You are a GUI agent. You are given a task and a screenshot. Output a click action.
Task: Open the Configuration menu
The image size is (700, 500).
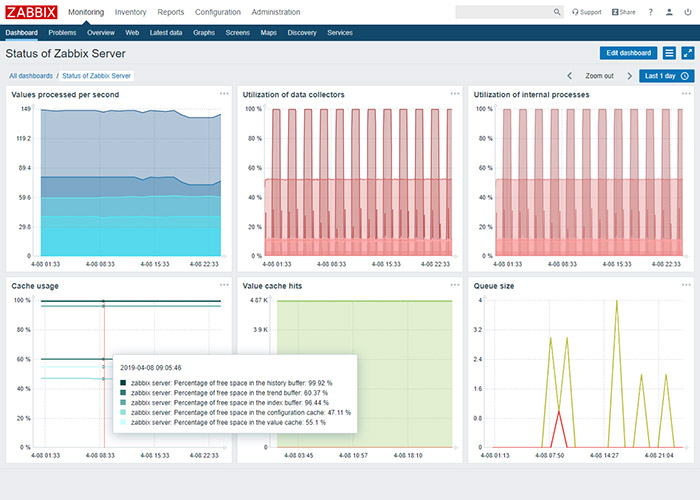[218, 12]
